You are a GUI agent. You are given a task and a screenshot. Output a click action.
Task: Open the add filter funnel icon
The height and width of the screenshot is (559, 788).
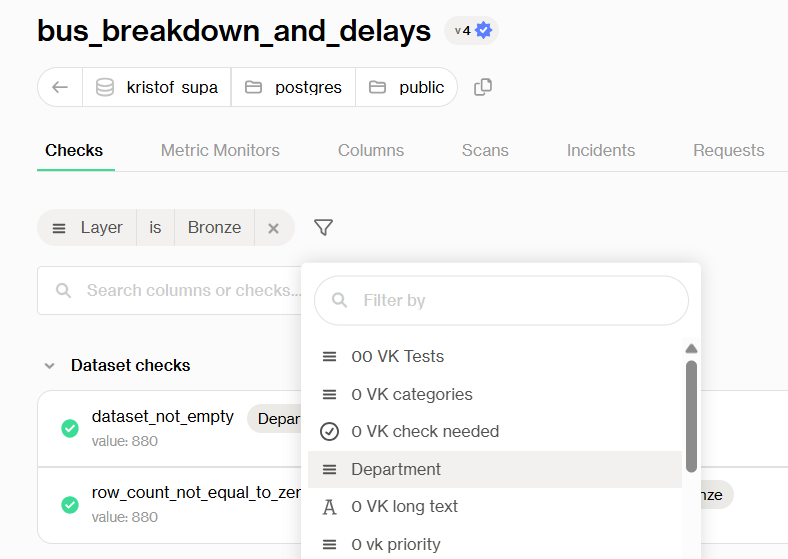[x=323, y=228]
